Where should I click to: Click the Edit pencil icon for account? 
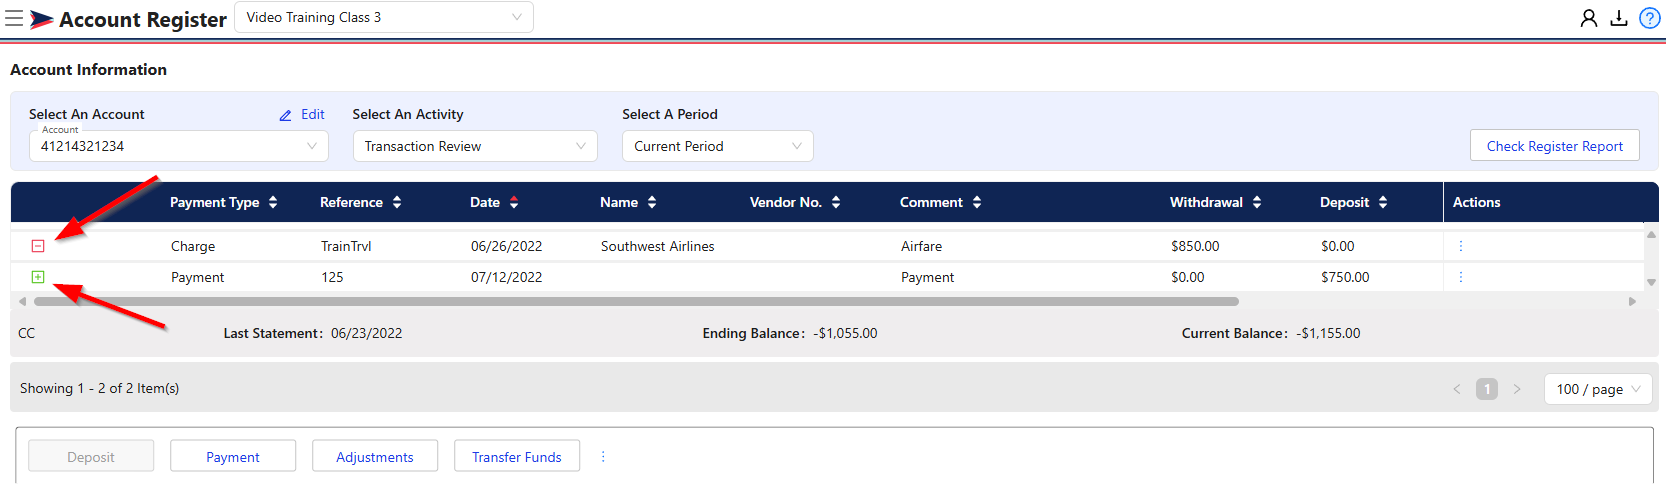click(x=286, y=115)
